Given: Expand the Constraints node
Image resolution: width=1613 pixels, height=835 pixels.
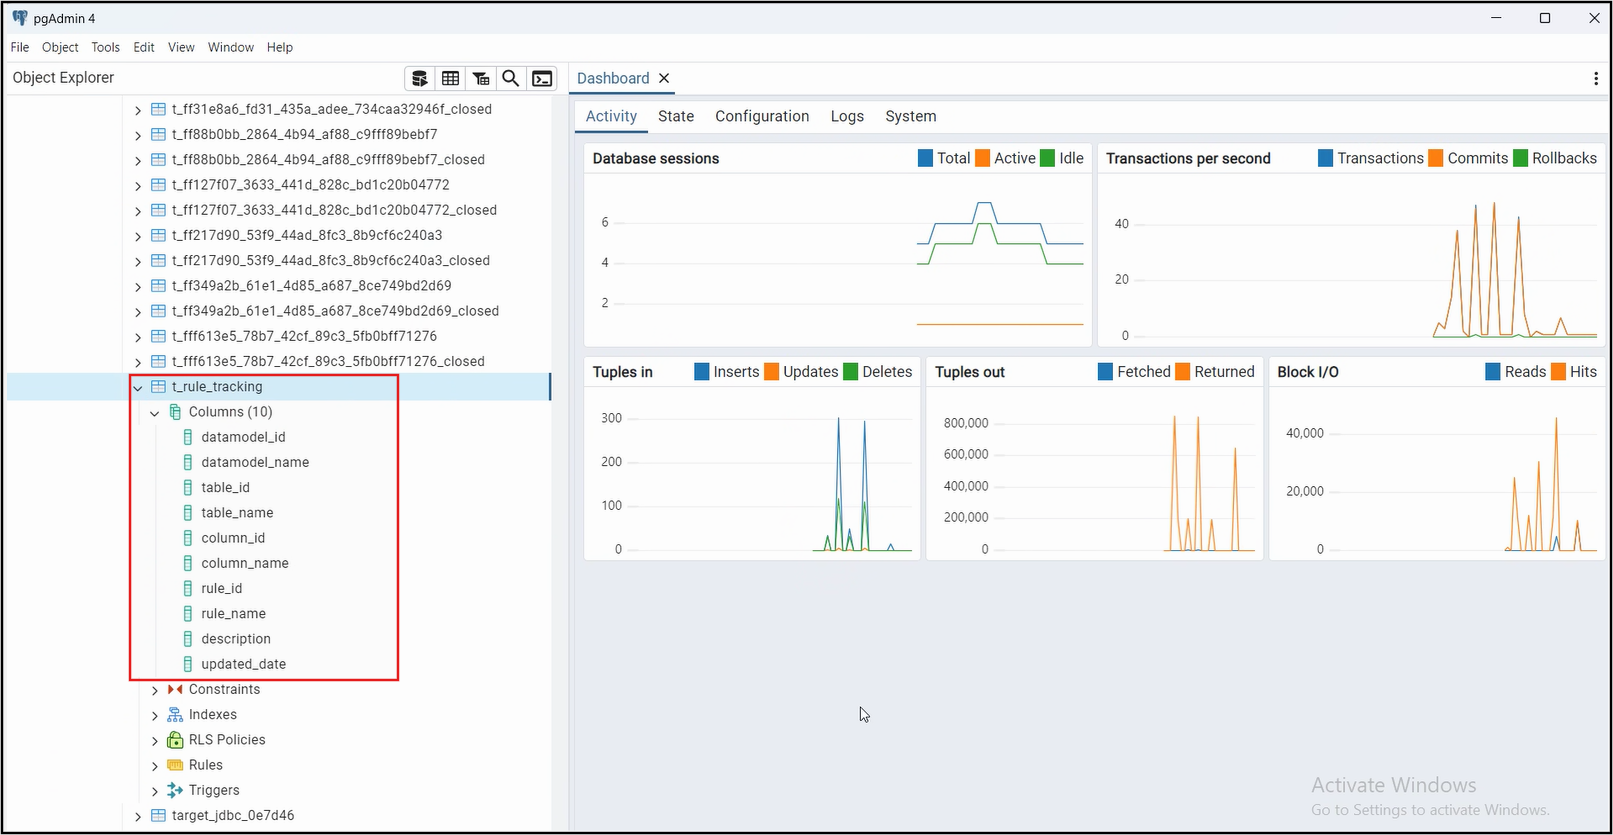Looking at the screenshot, I should [x=155, y=690].
